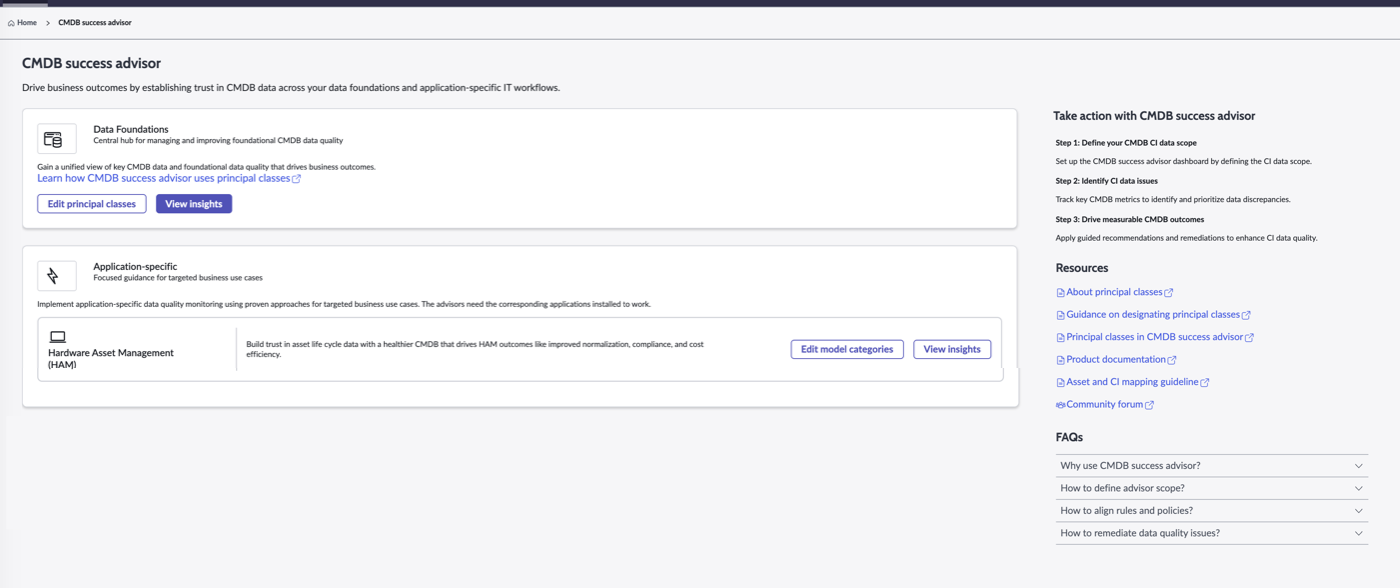
Task: Click external-link icon after Learn how link
Action: click(x=297, y=179)
